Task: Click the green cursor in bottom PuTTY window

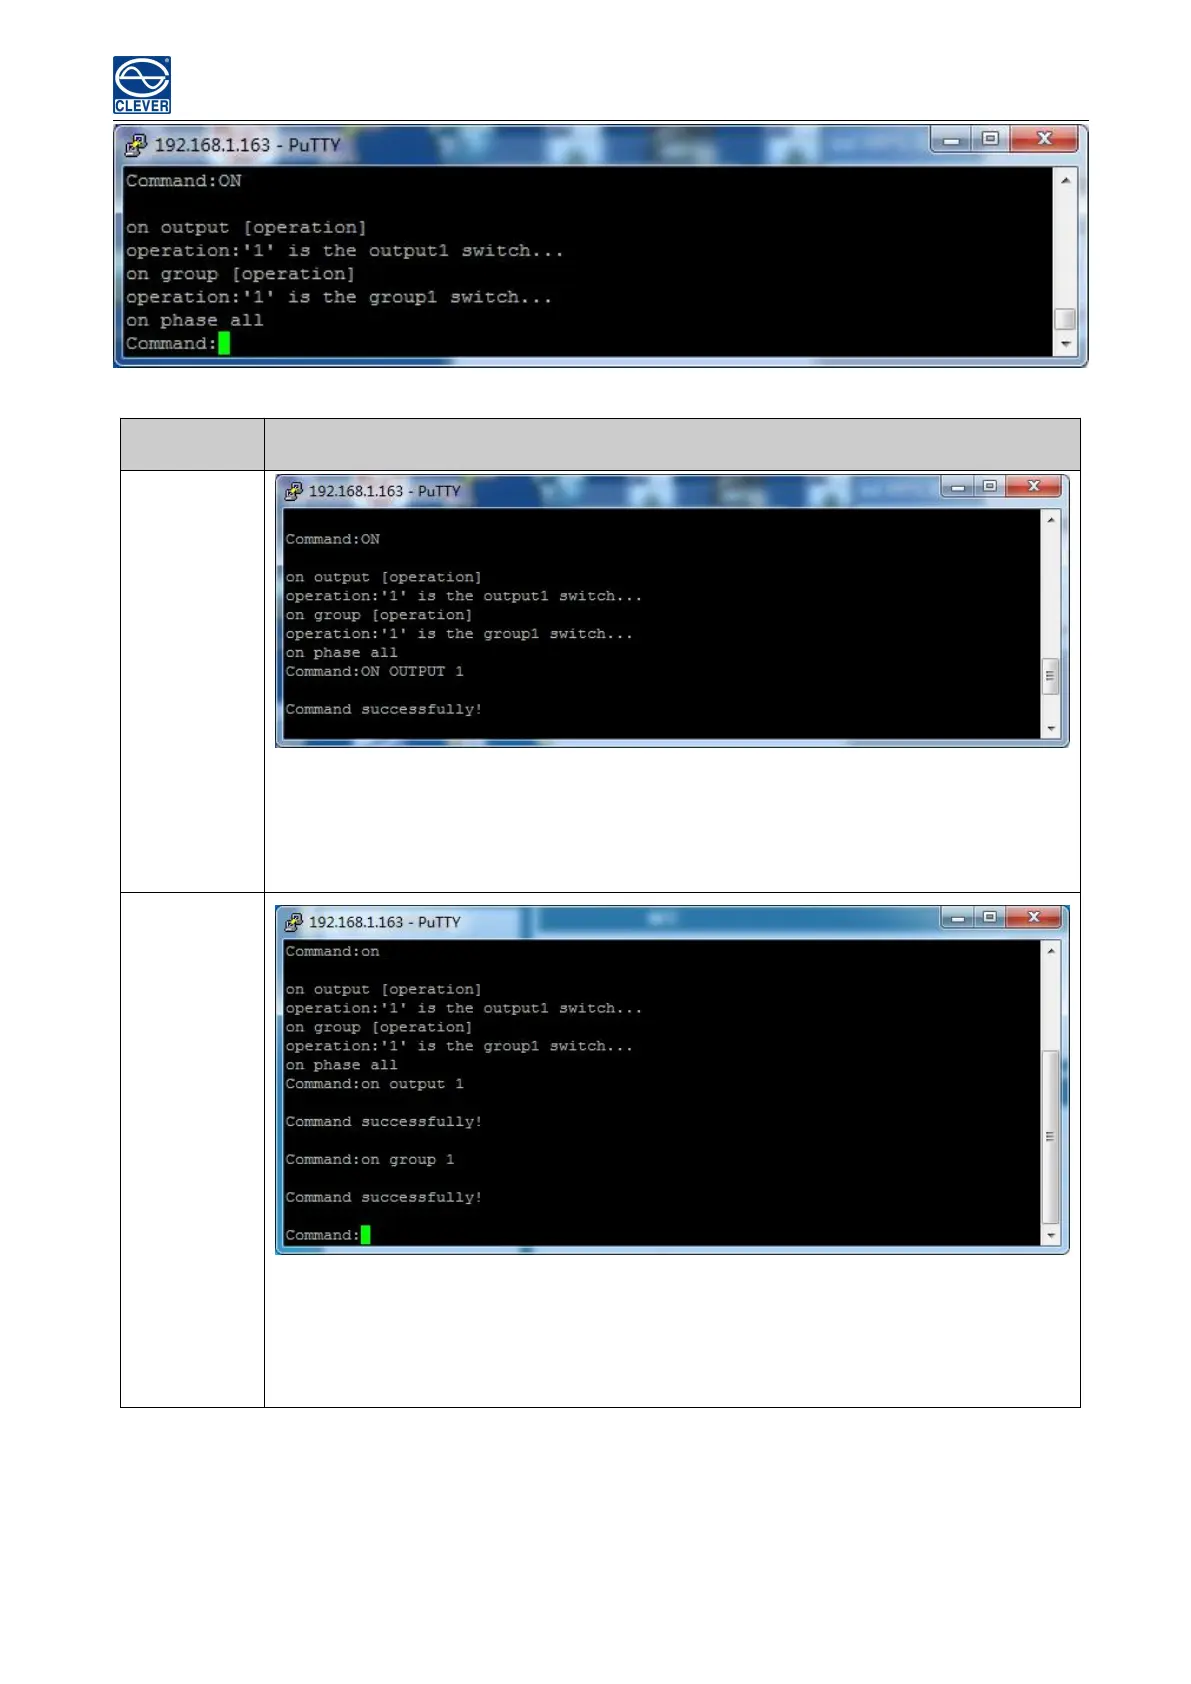Action: tap(366, 1235)
